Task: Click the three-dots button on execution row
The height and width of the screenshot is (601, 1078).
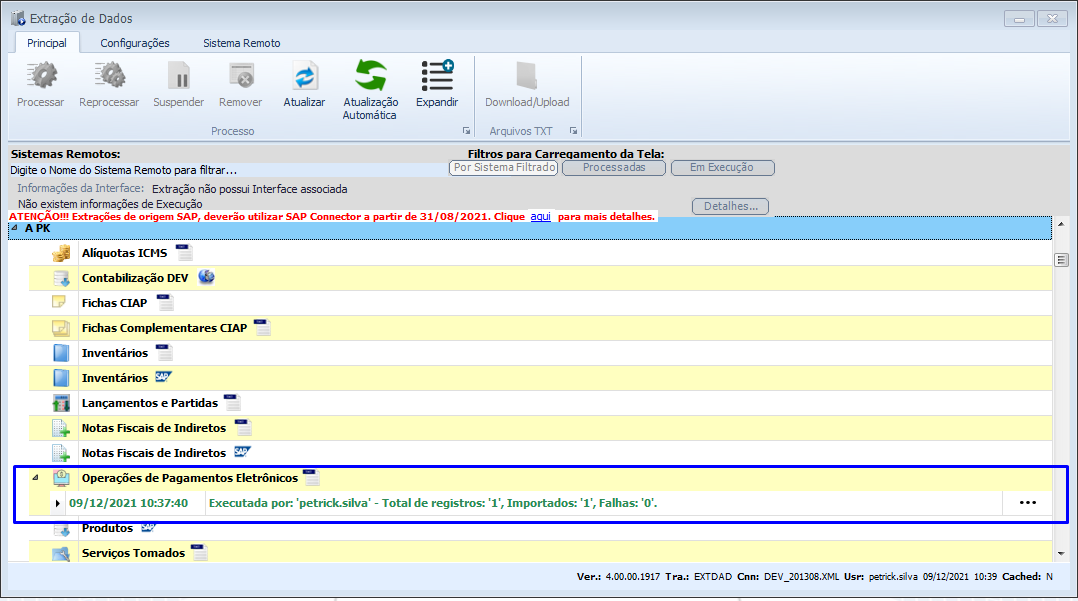Action: (1027, 503)
